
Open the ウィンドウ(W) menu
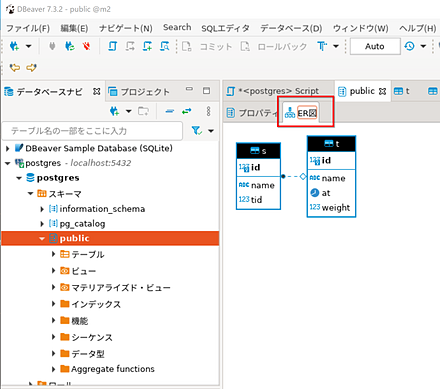(x=361, y=28)
